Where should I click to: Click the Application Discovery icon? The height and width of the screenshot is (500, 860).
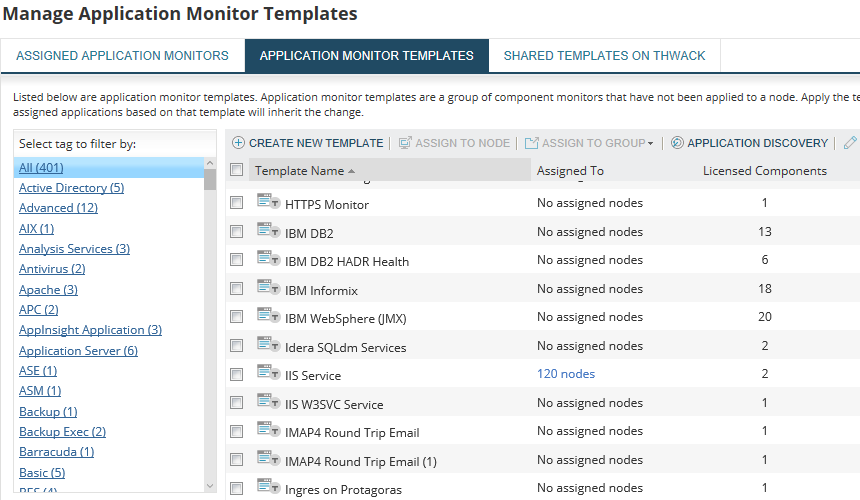coord(677,143)
